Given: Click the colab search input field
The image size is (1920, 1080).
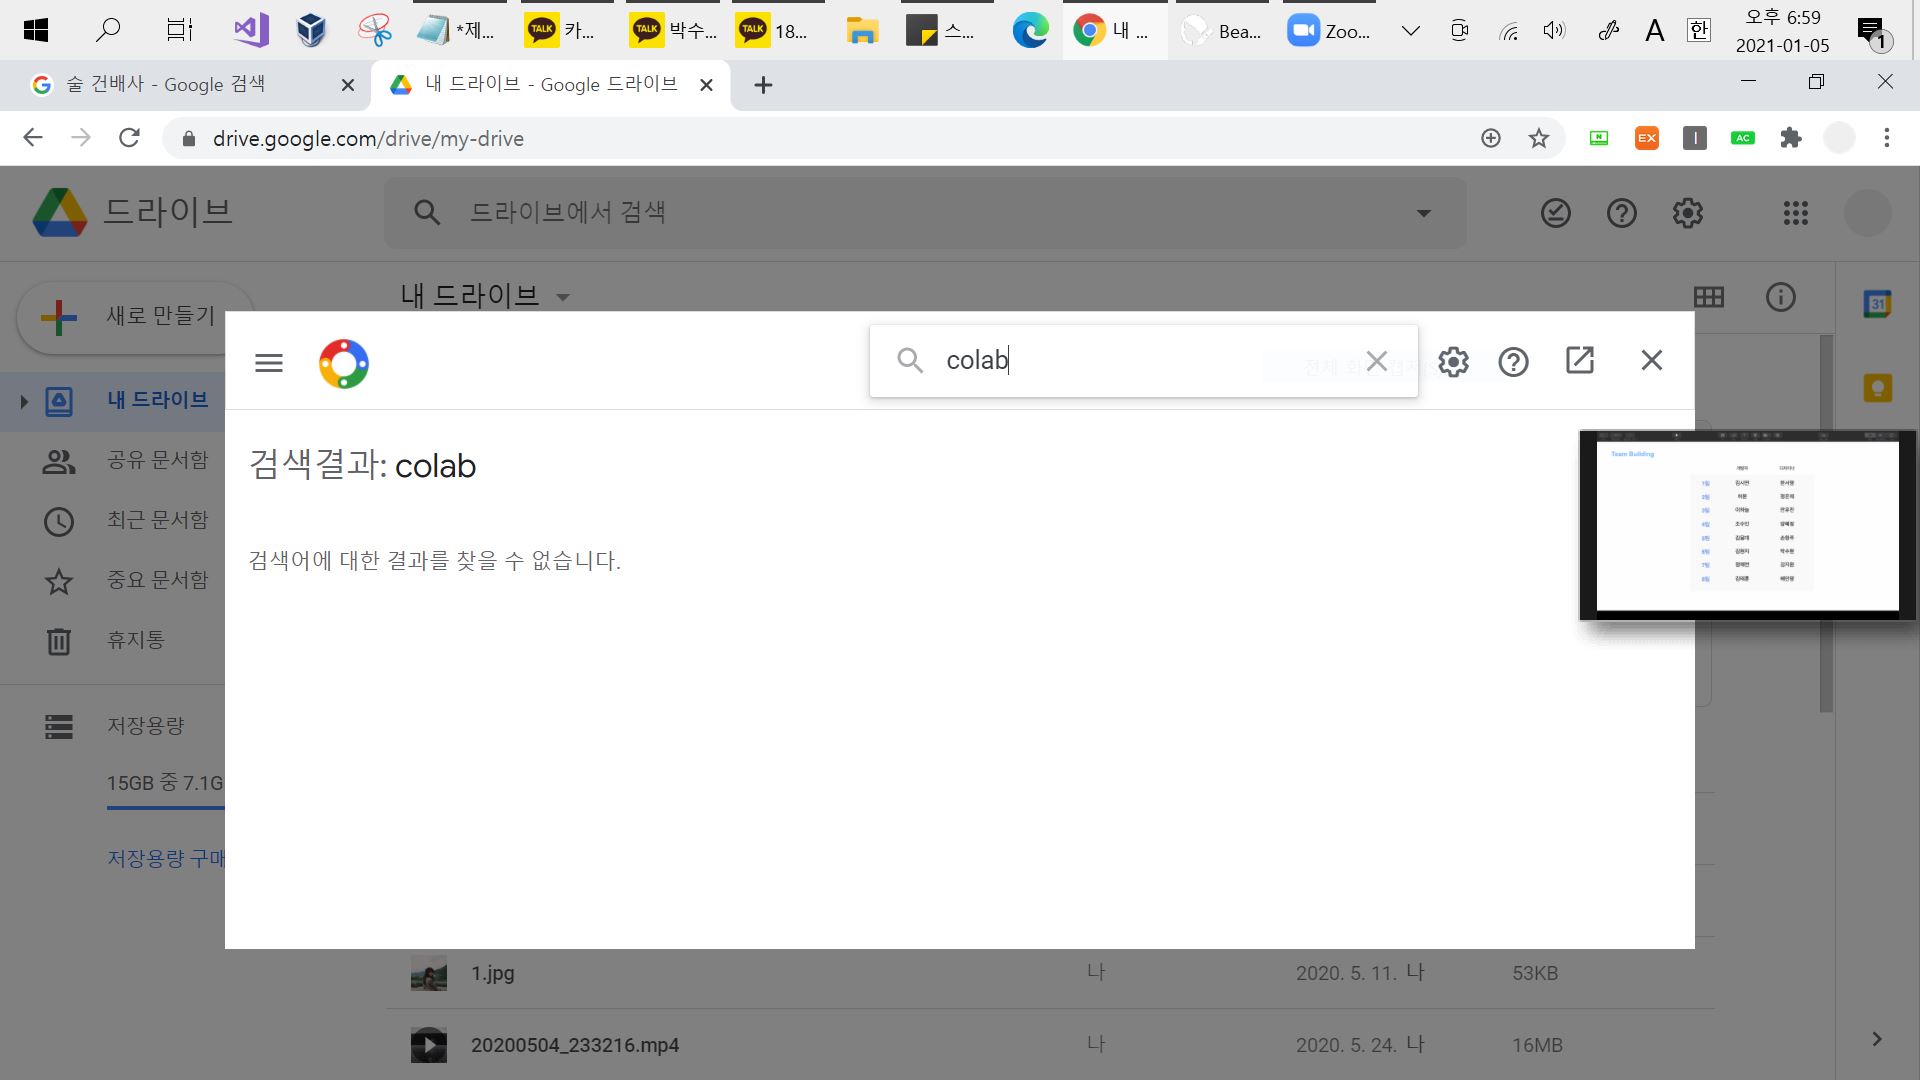Looking at the screenshot, I should [1144, 361].
